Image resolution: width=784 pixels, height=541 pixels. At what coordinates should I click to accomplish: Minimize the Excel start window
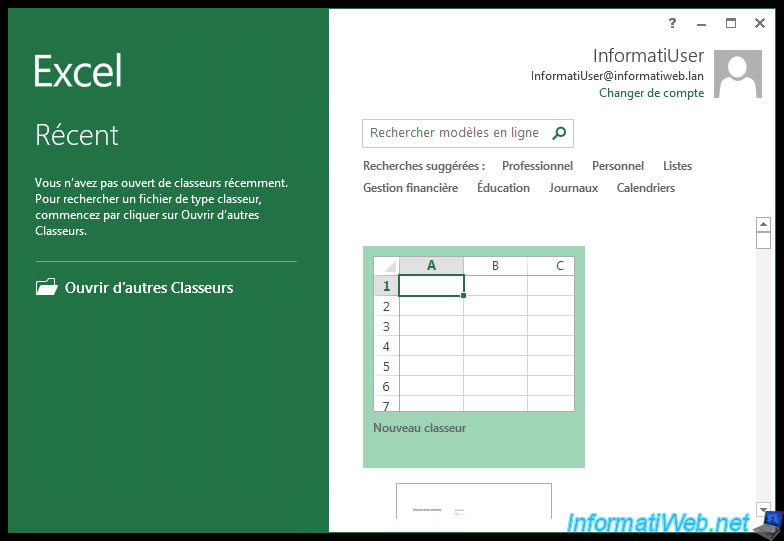coord(702,23)
